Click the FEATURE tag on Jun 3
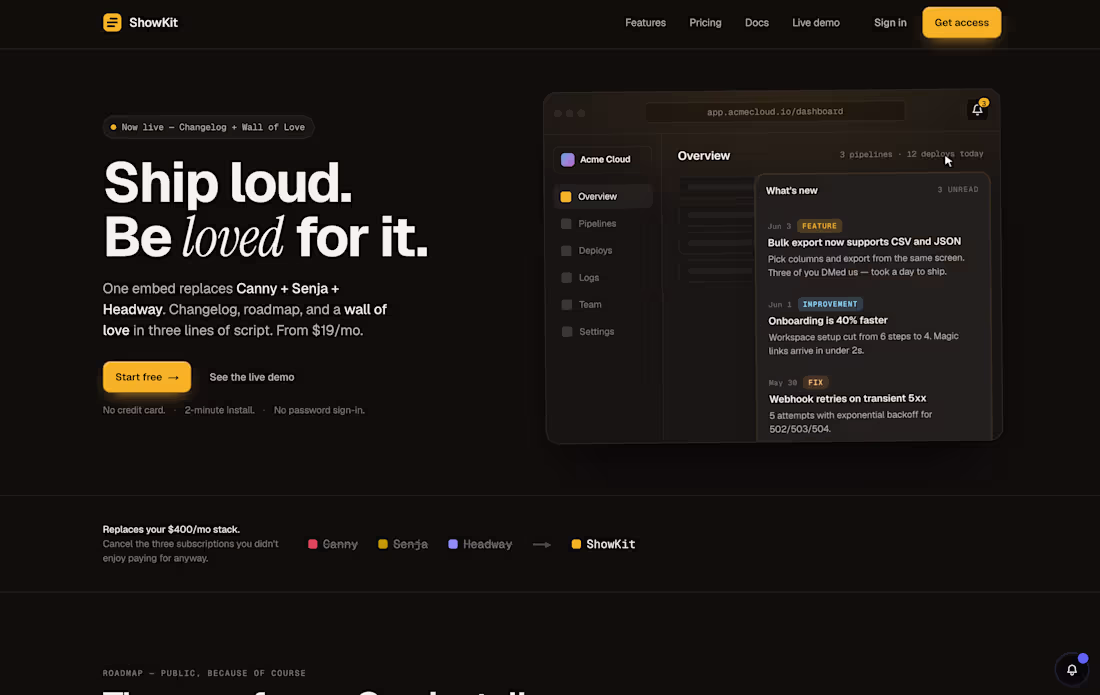This screenshot has height=695, width=1100. (x=819, y=226)
